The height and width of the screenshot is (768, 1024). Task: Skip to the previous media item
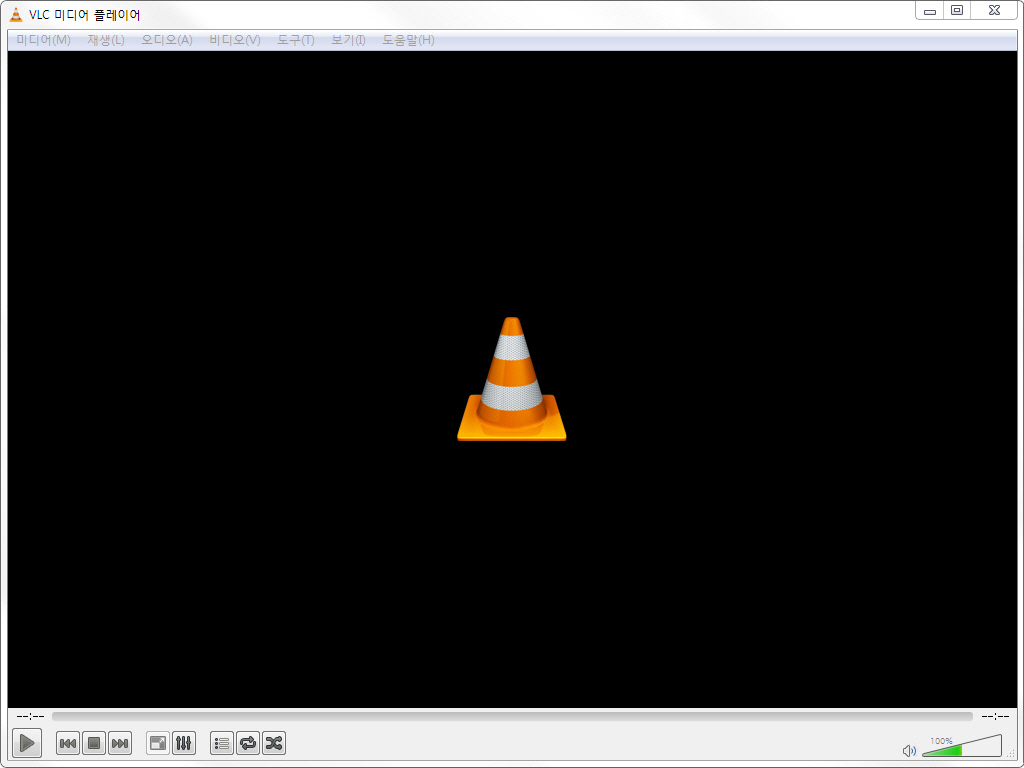tap(68, 743)
